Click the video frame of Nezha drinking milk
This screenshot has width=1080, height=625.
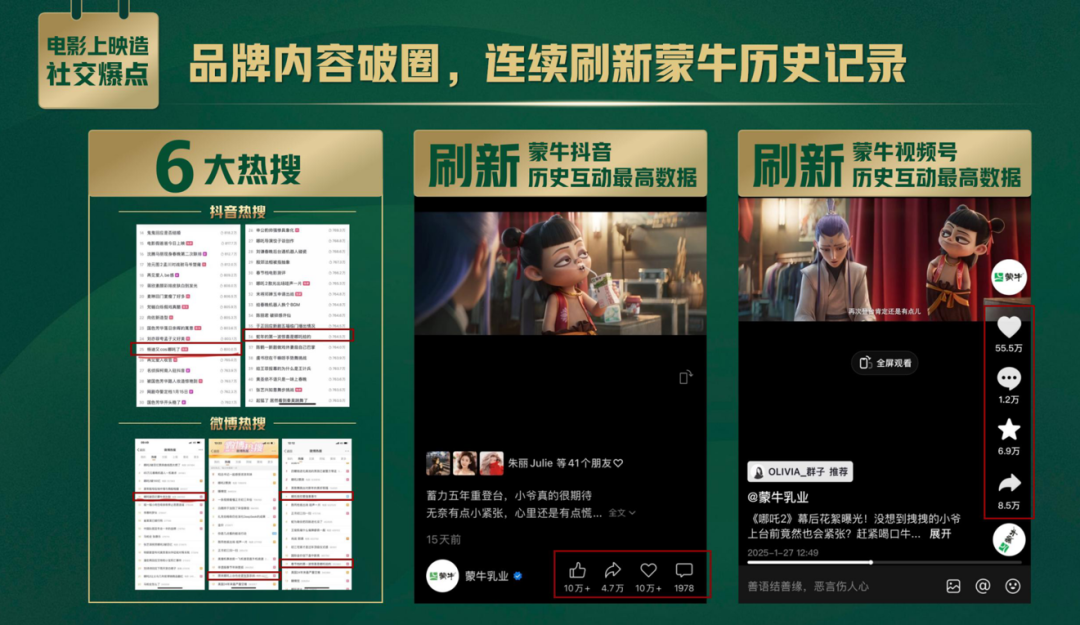tap(560, 274)
